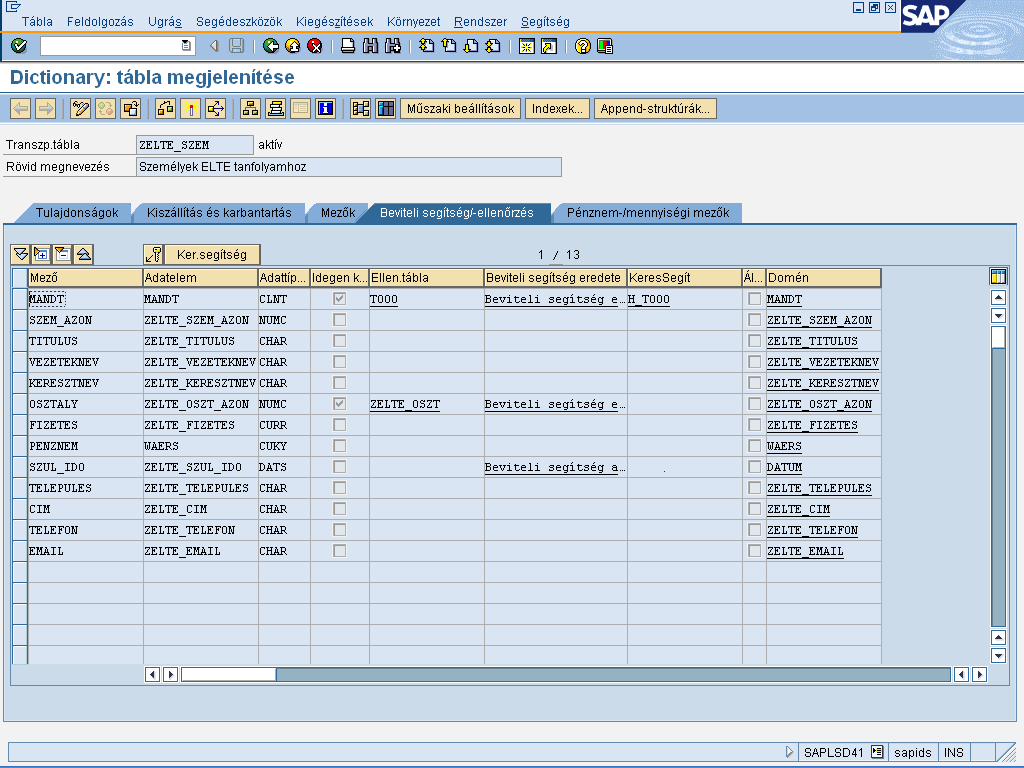1024x768 pixels.
Task: Switch to Kiszállítás és karbantartás tab
Action: pos(219,213)
